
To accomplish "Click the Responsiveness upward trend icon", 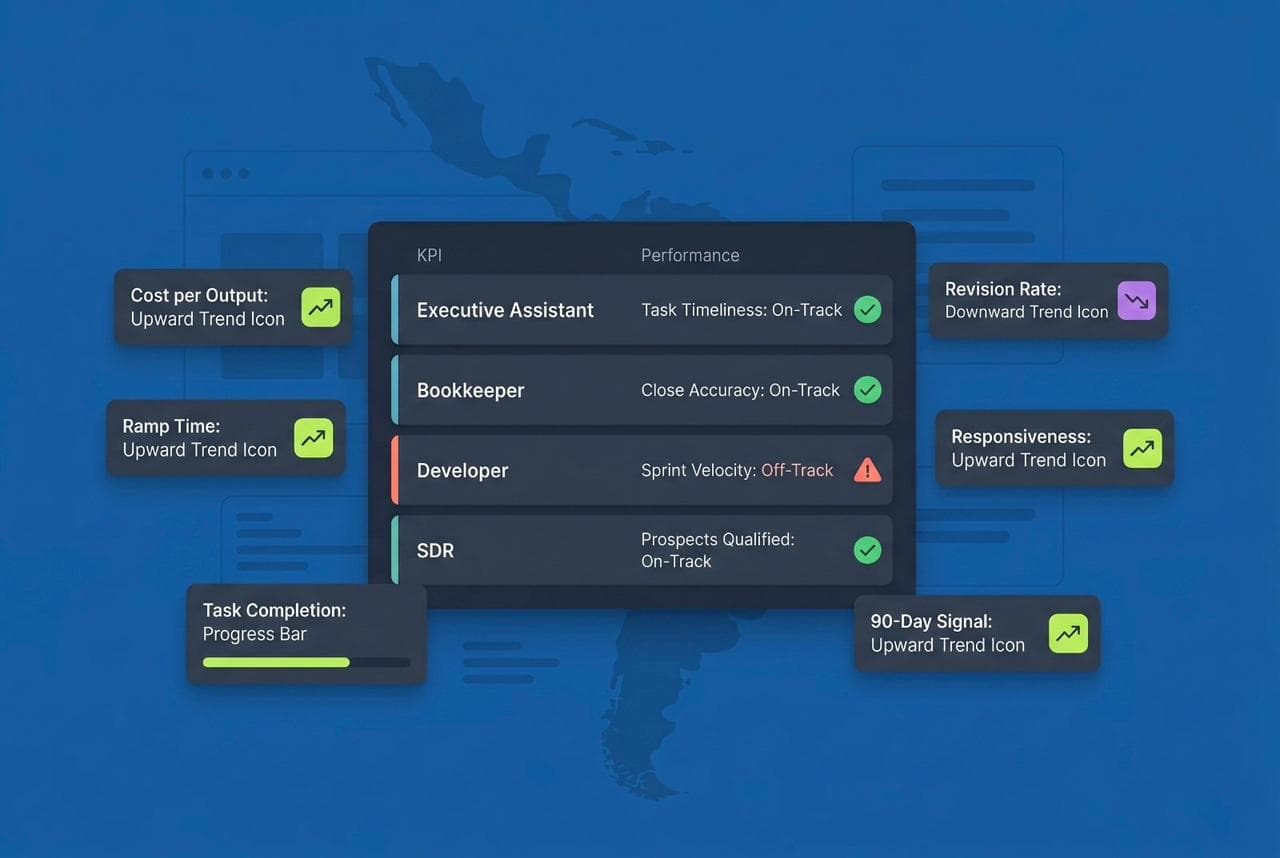I will click(1142, 448).
